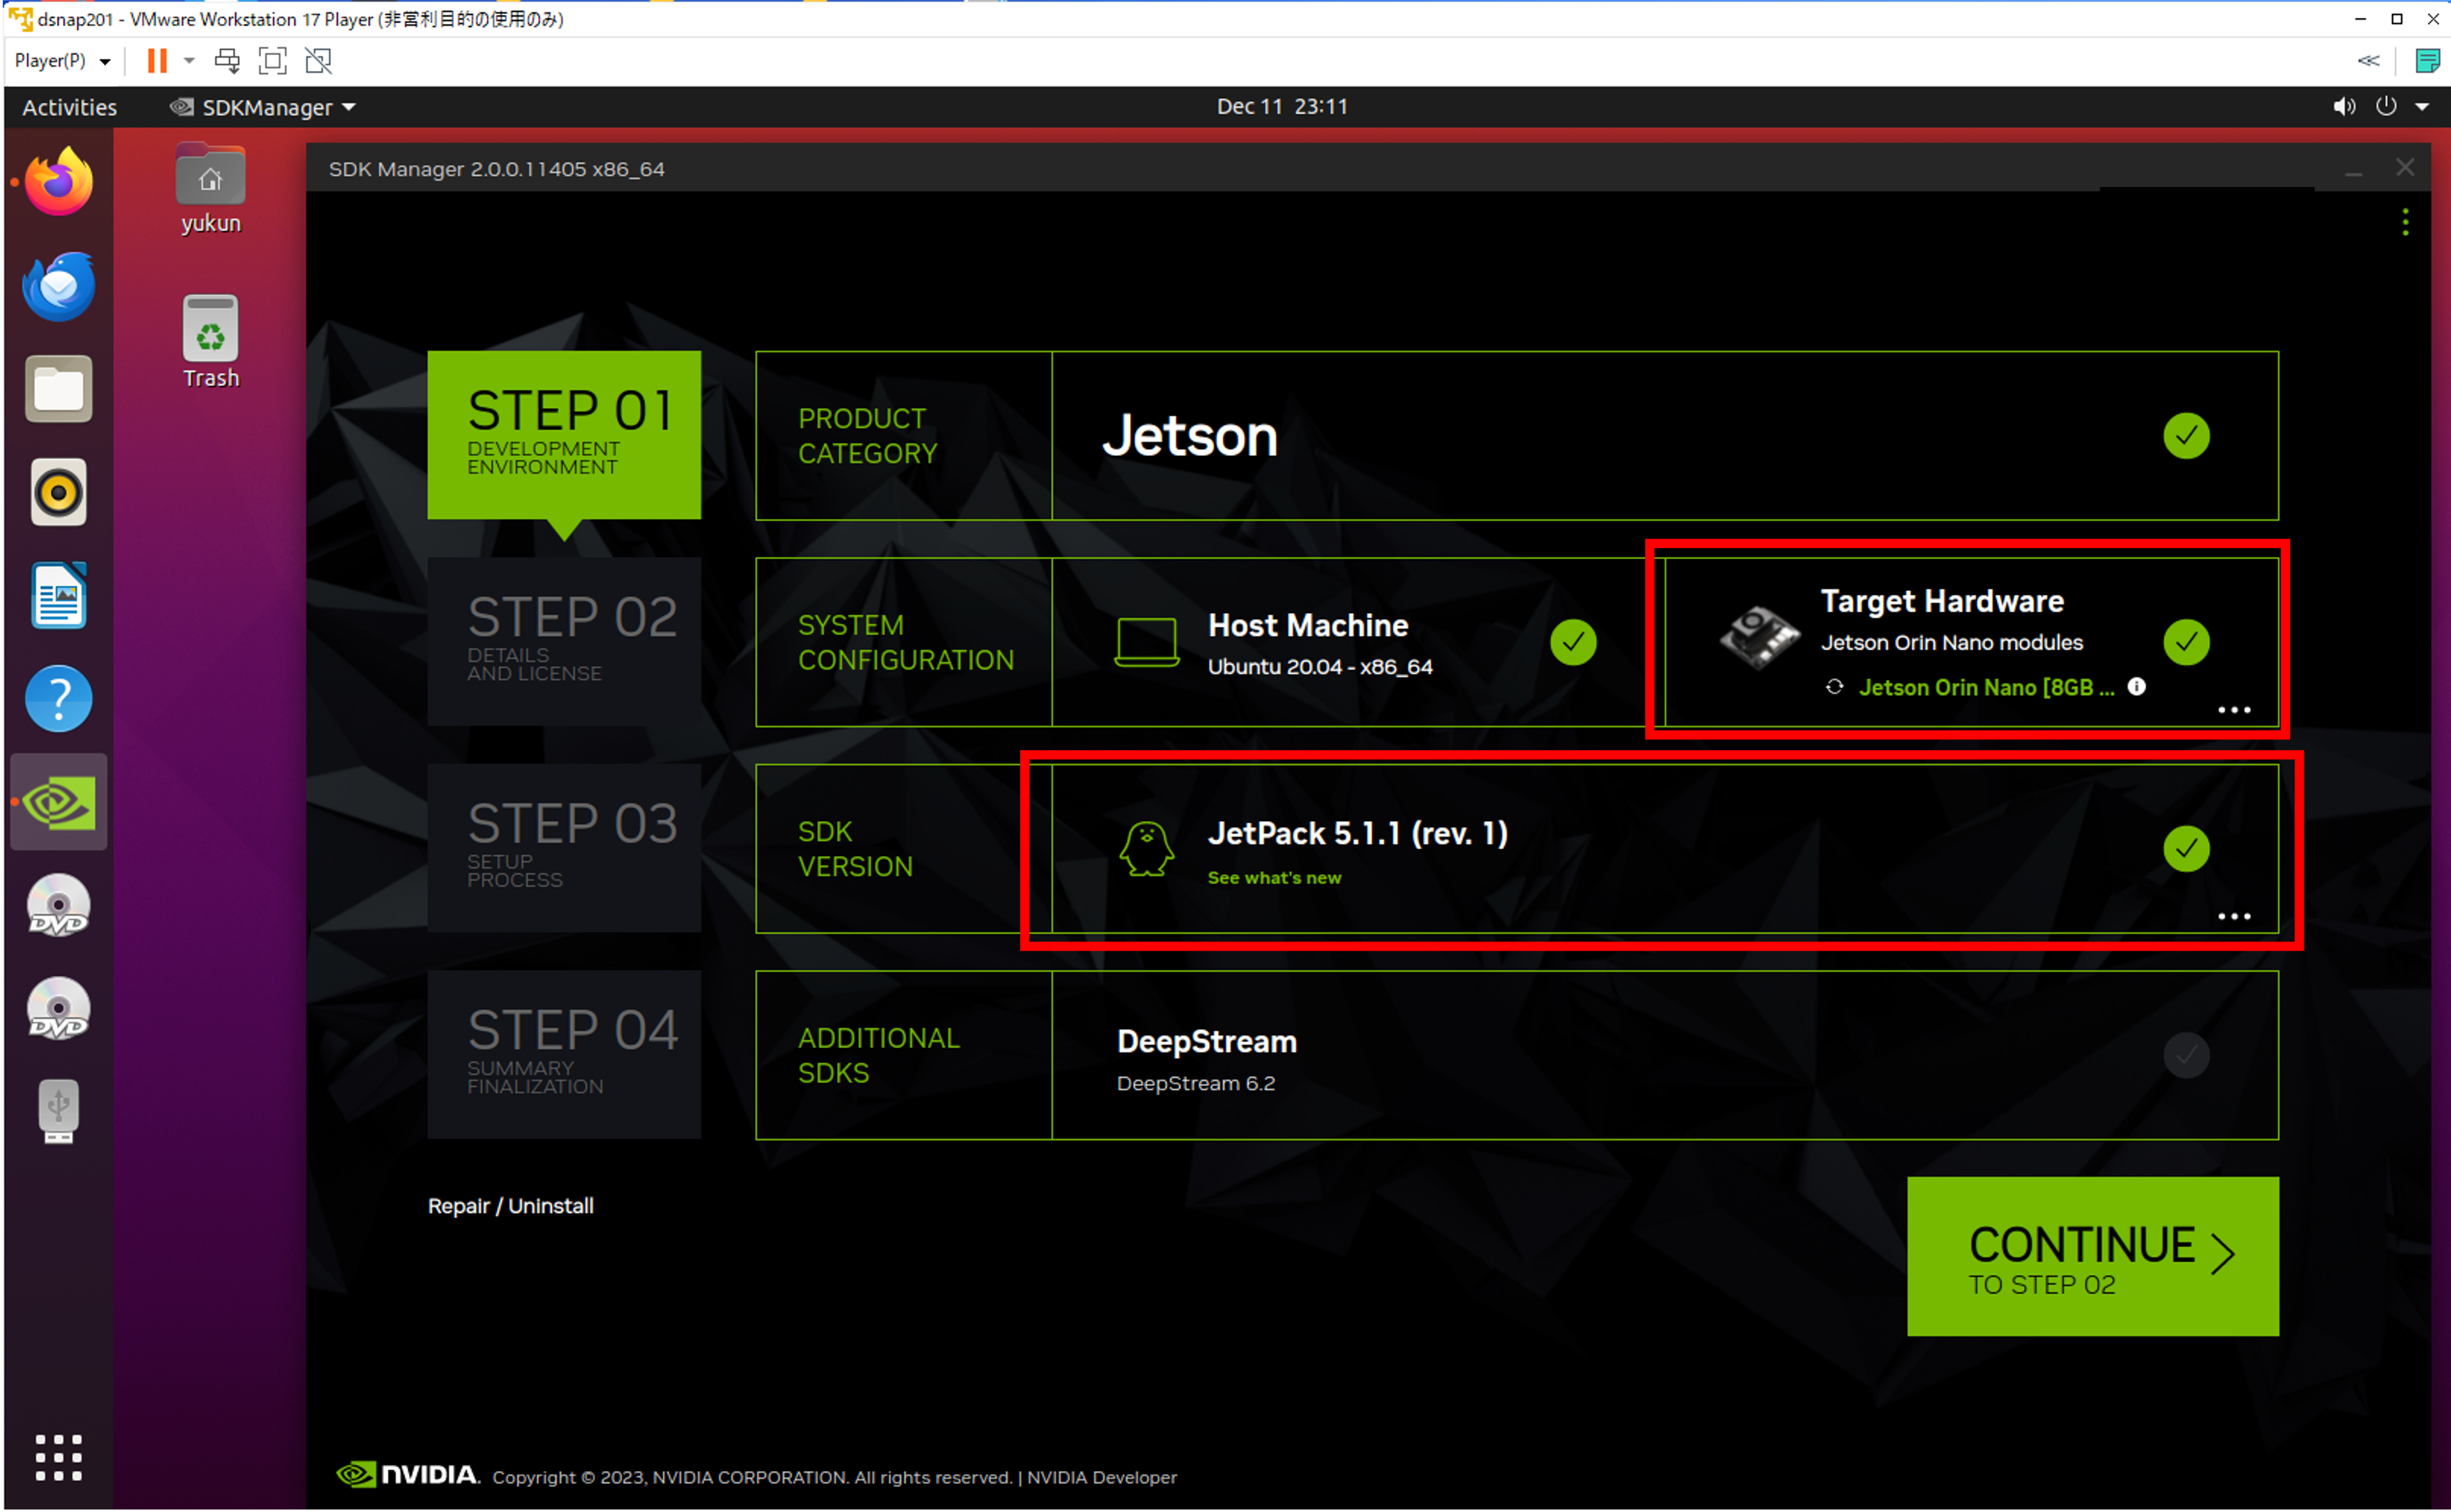
Task: Select the STEP 04 Summary Finalization tab
Action: (x=564, y=1054)
